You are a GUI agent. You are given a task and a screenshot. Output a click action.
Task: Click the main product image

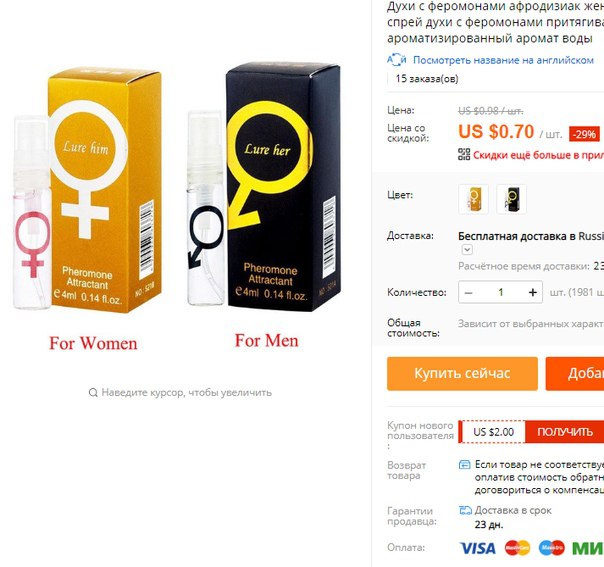coord(177,208)
